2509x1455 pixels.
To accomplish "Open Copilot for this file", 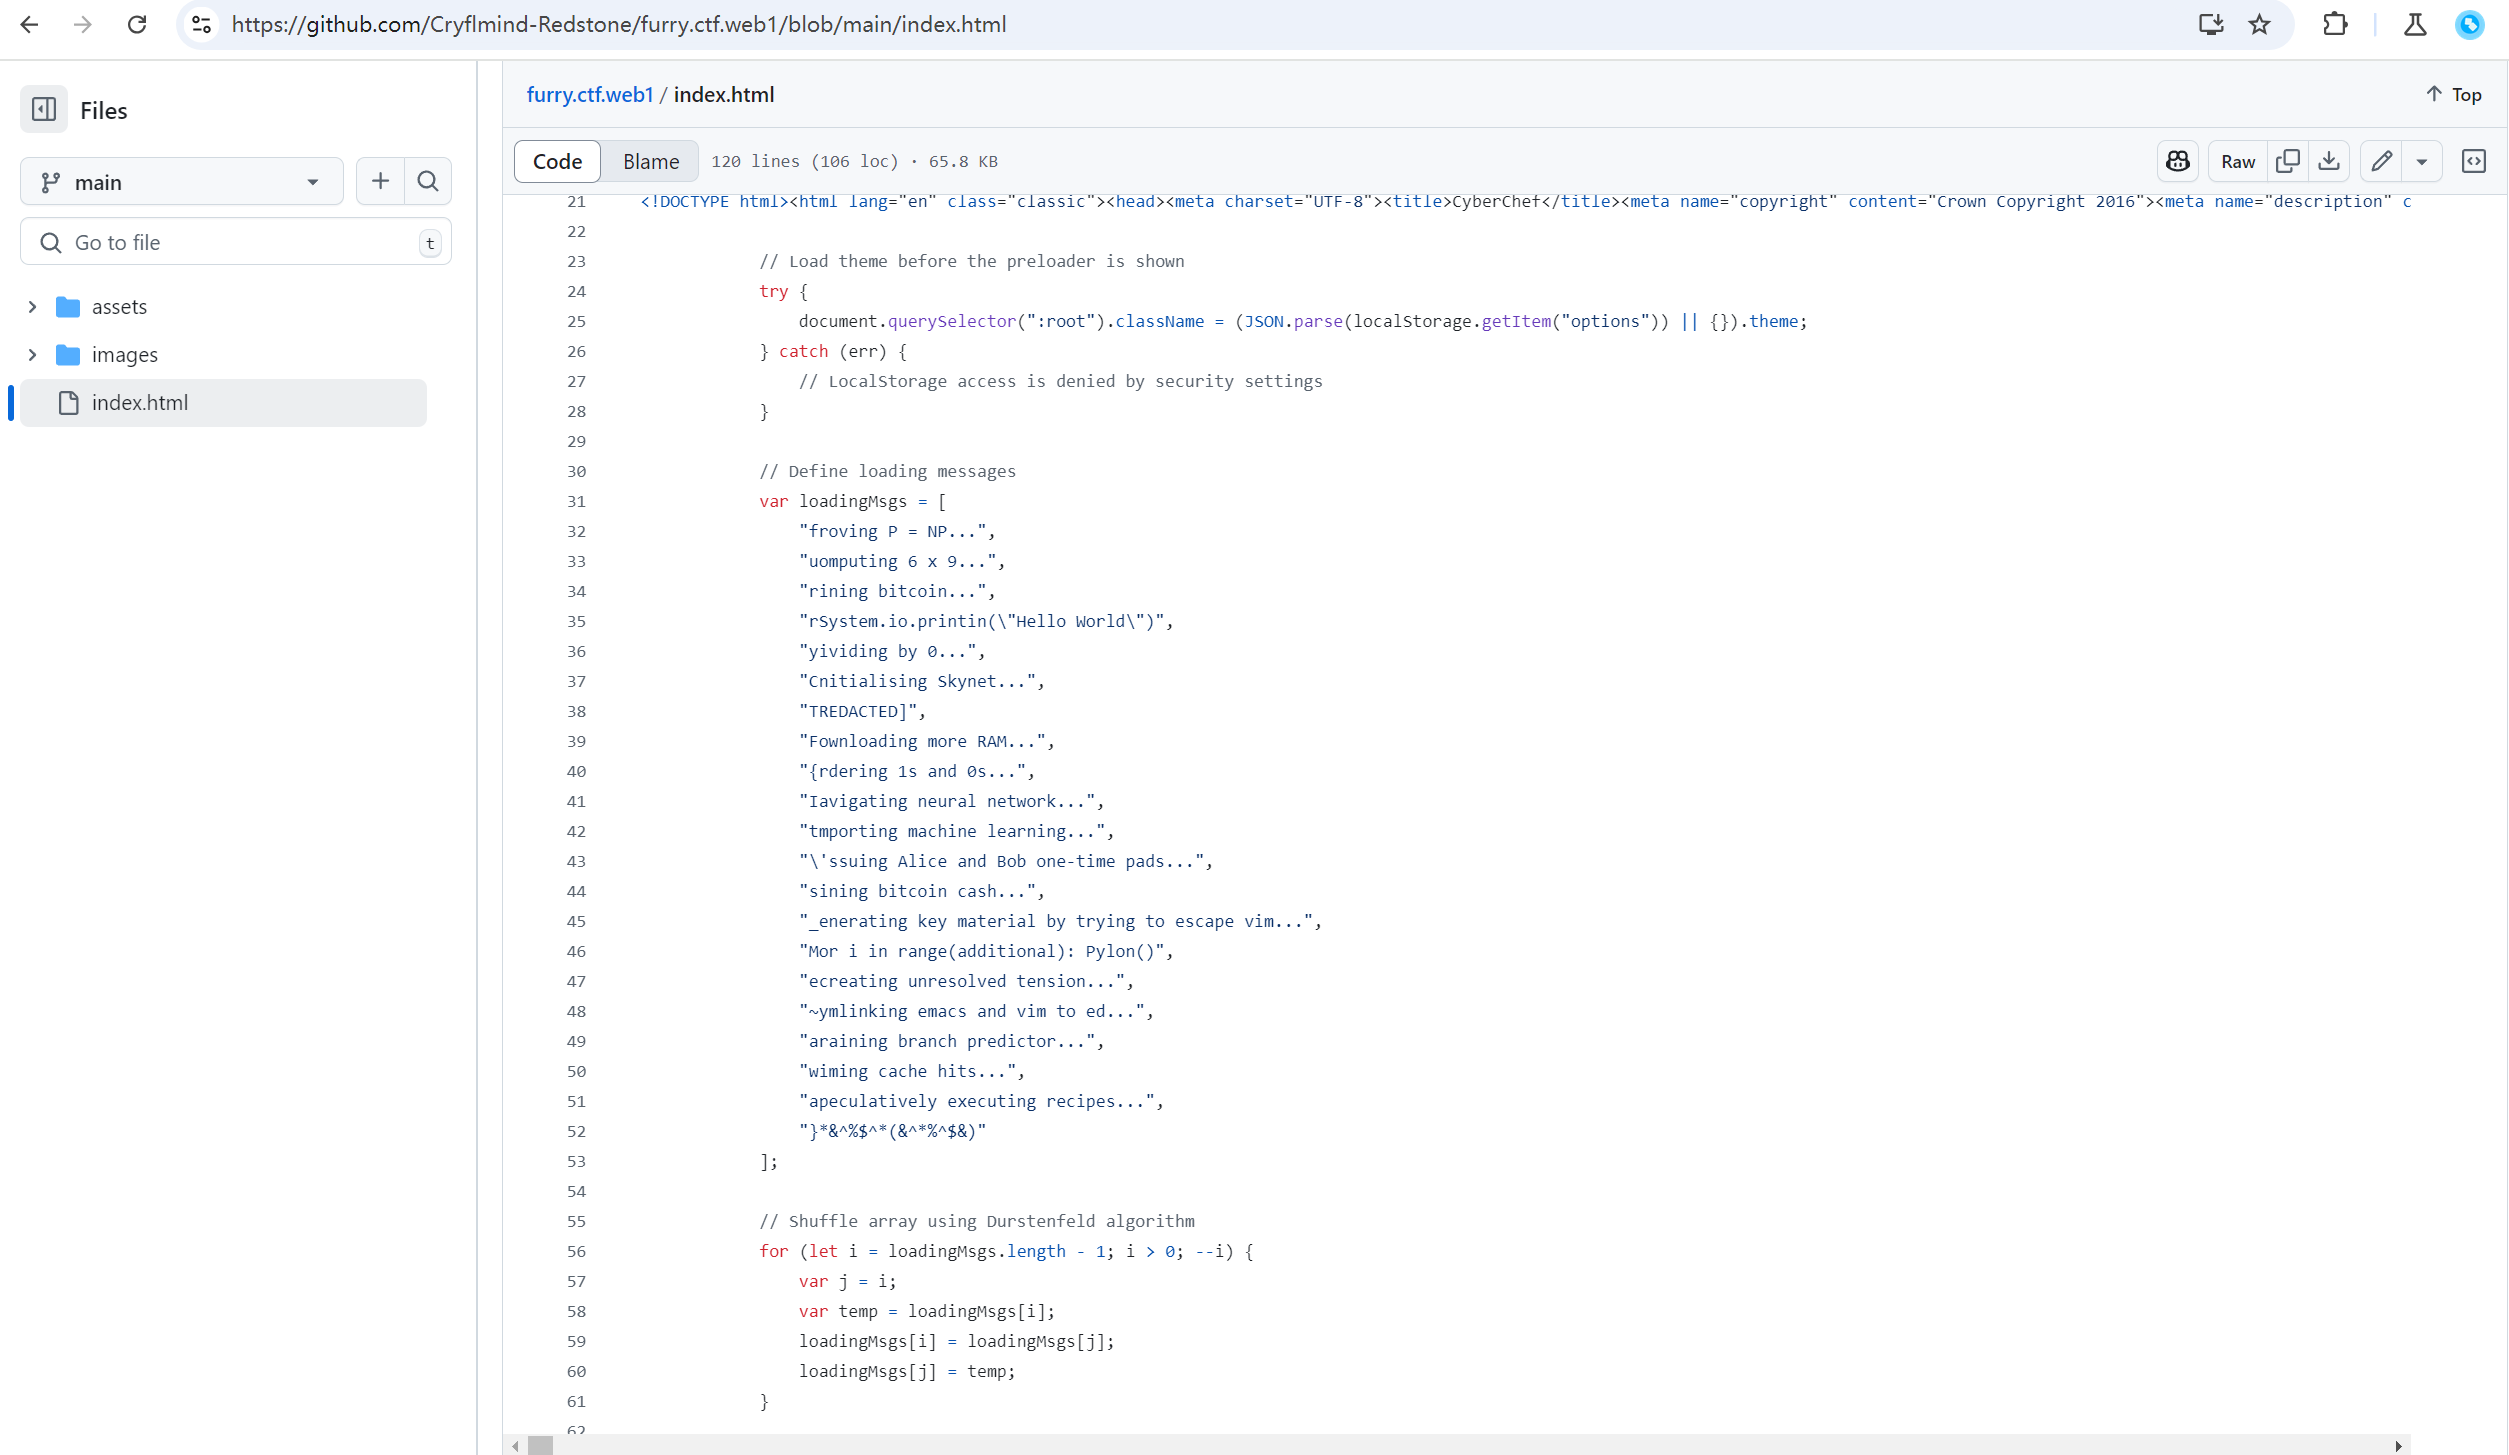I will click(2178, 161).
